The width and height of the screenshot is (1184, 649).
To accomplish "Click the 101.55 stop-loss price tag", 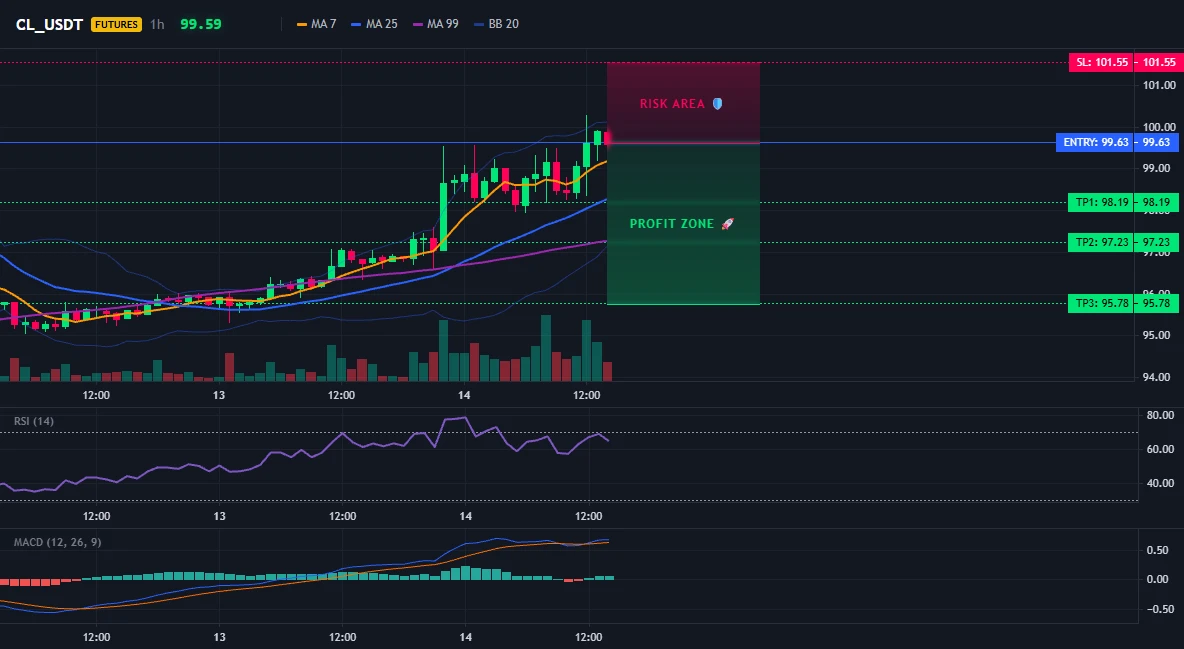I will click(x=1159, y=63).
